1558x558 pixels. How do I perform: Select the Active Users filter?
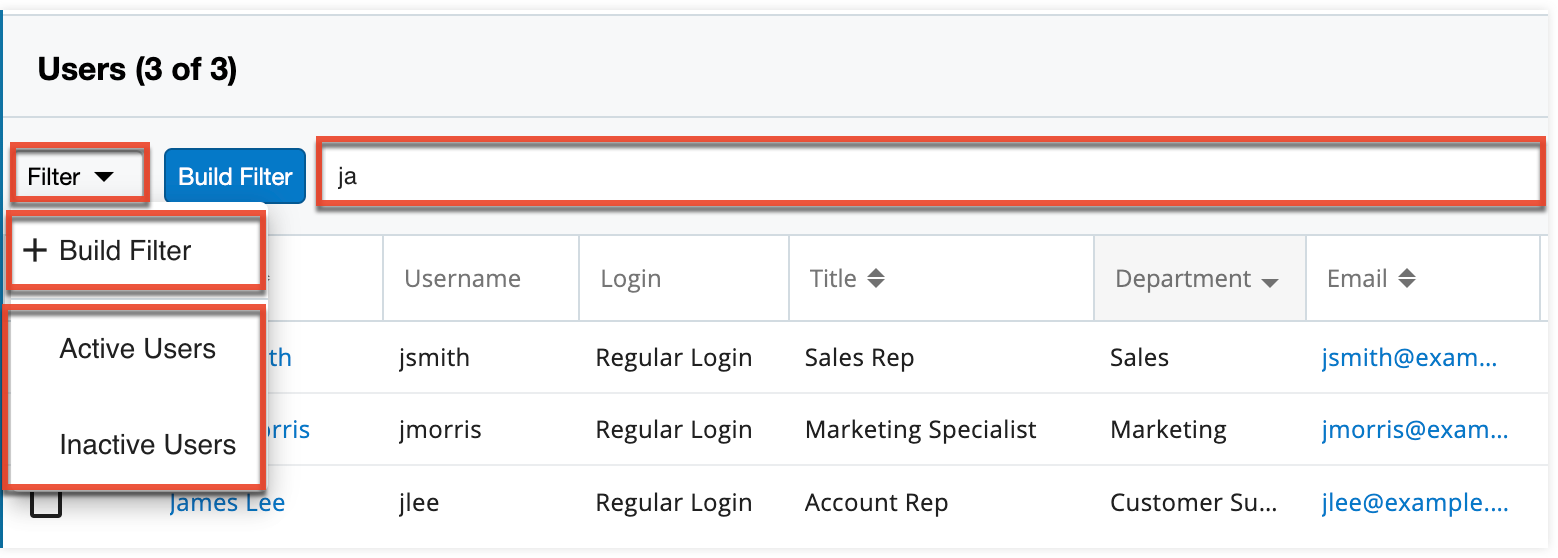138,349
